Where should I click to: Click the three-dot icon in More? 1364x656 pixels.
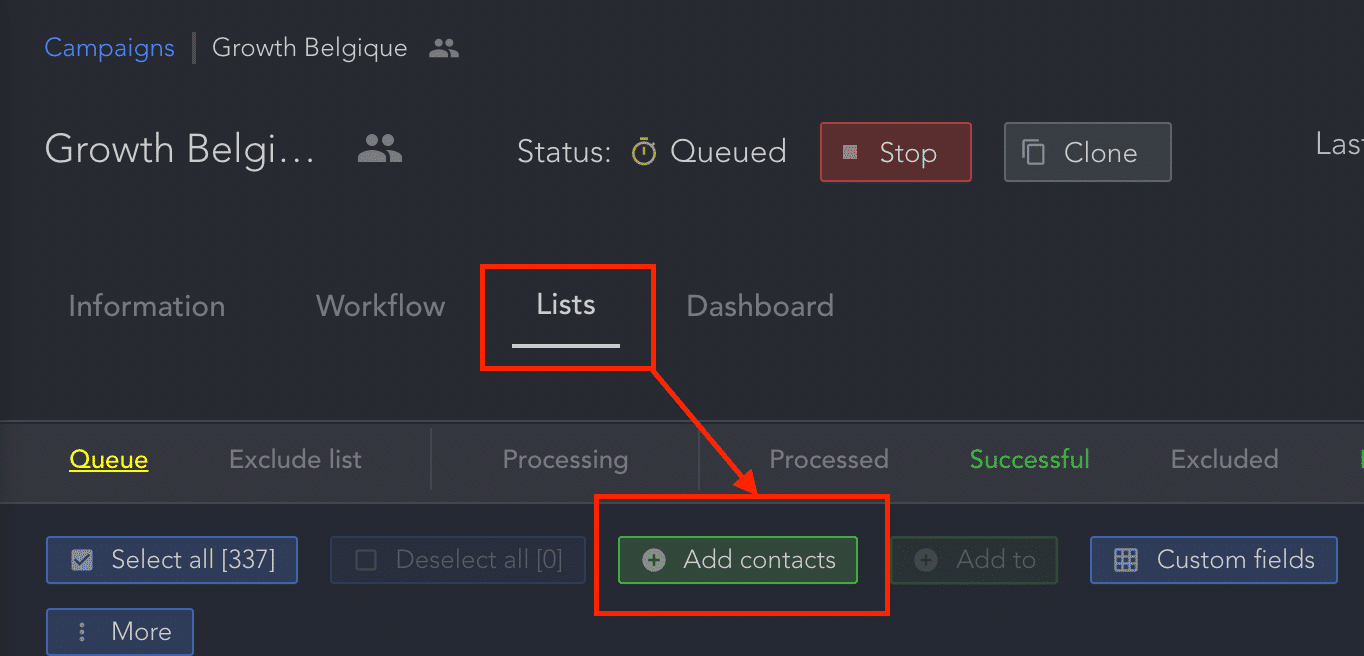click(82, 632)
